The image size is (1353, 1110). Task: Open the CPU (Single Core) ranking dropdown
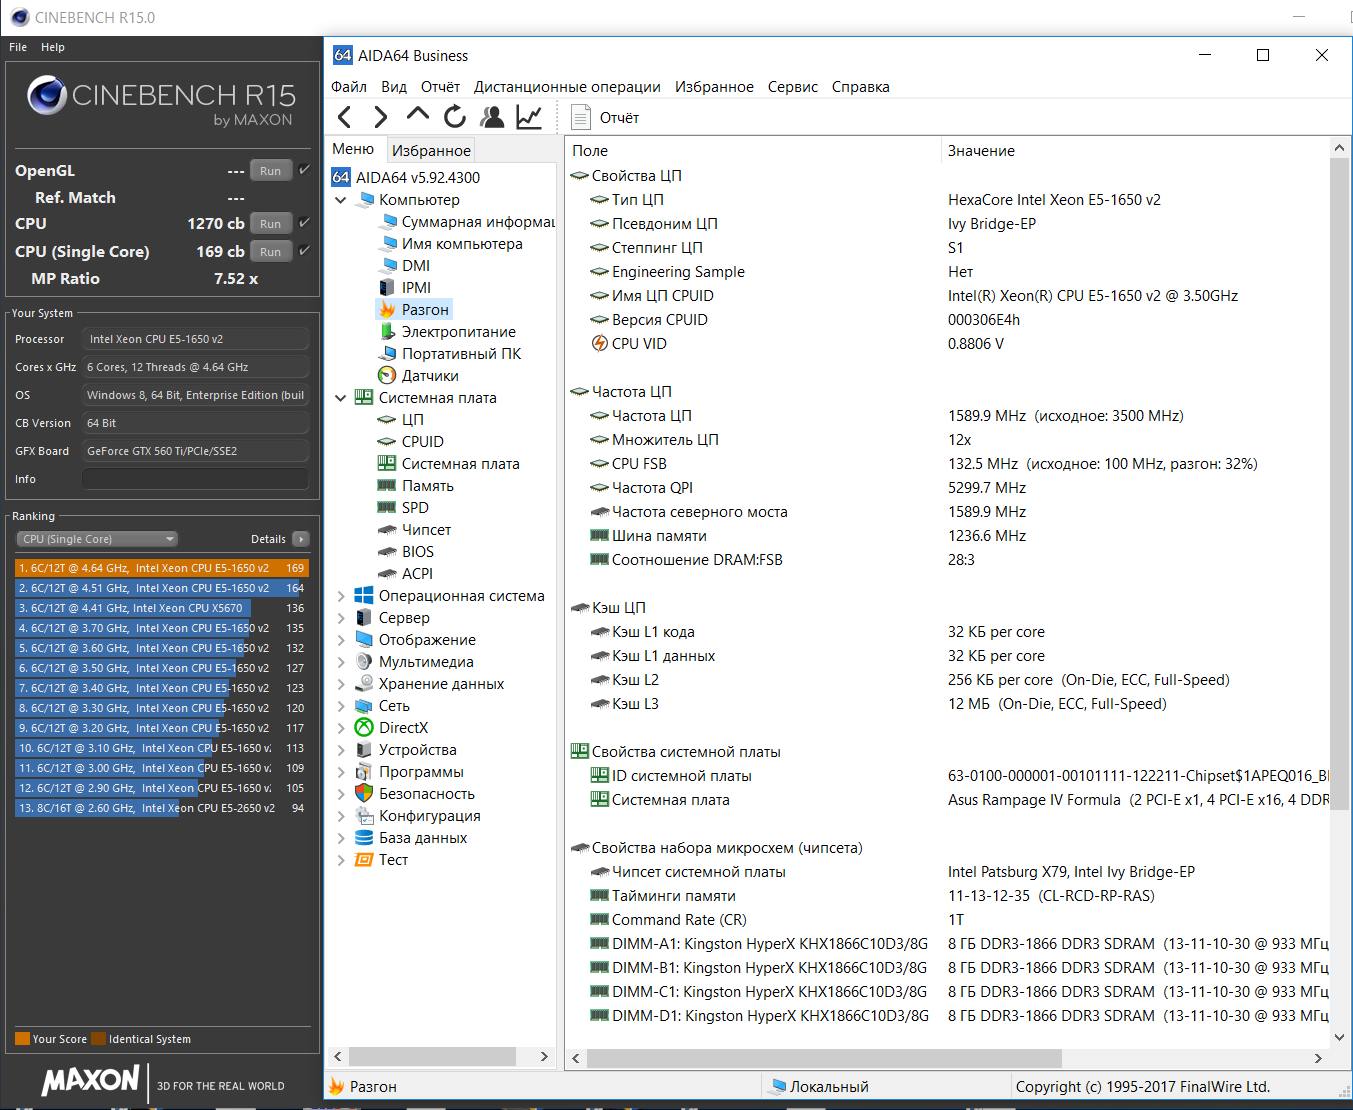click(97, 539)
